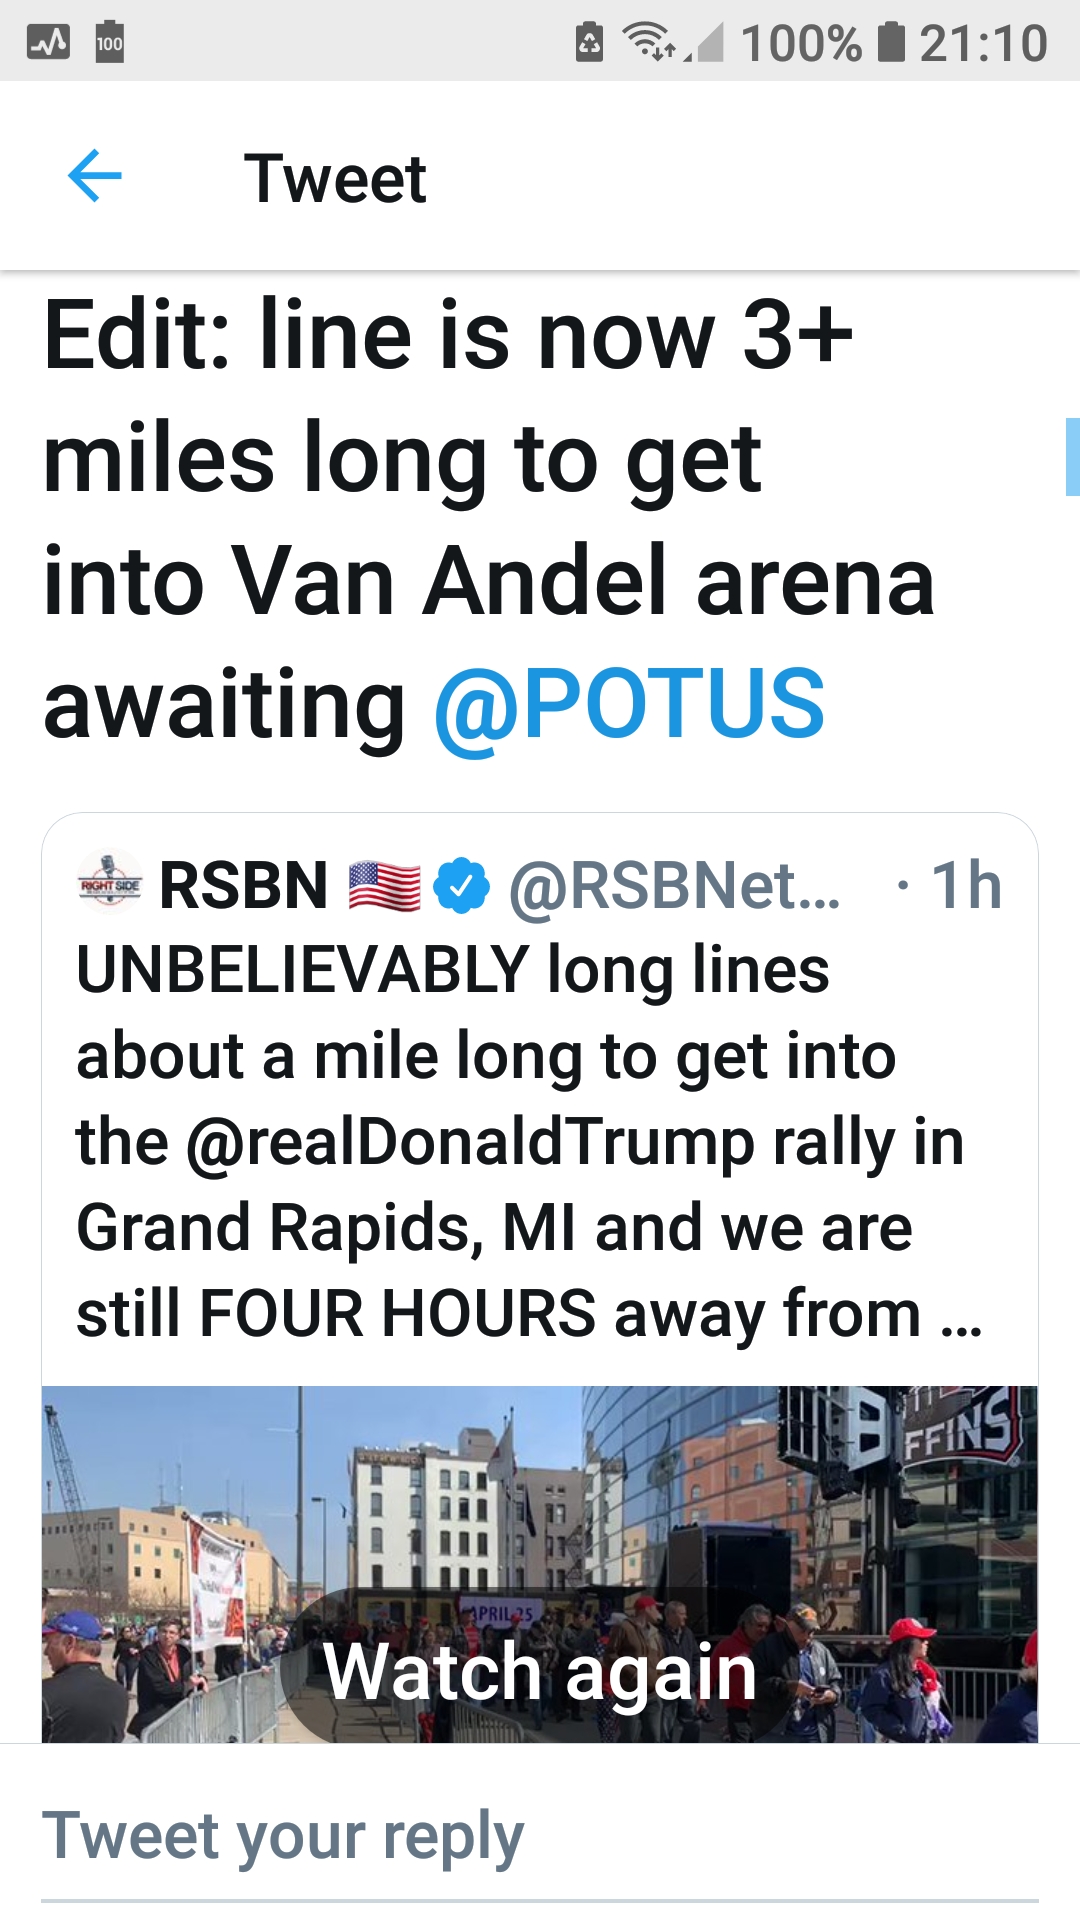Tap the activity monitor status icon
1080x1920 pixels.
(48, 42)
